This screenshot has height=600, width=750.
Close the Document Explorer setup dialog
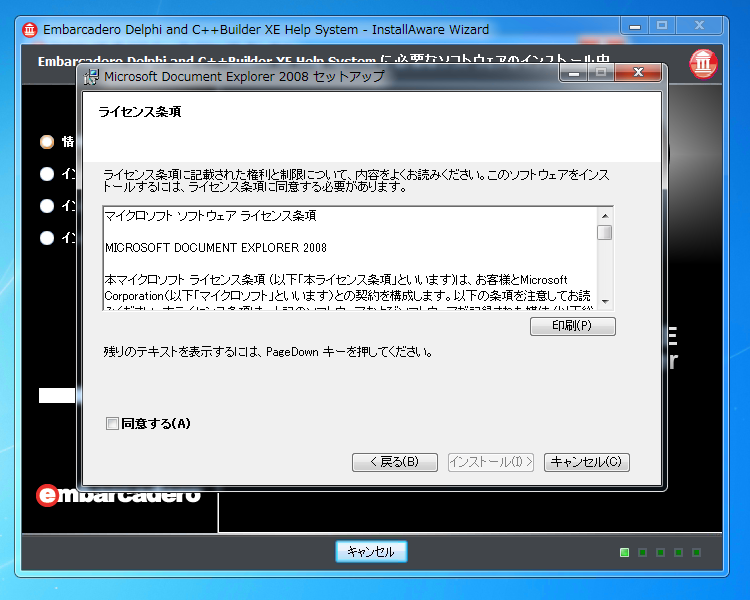click(638, 72)
